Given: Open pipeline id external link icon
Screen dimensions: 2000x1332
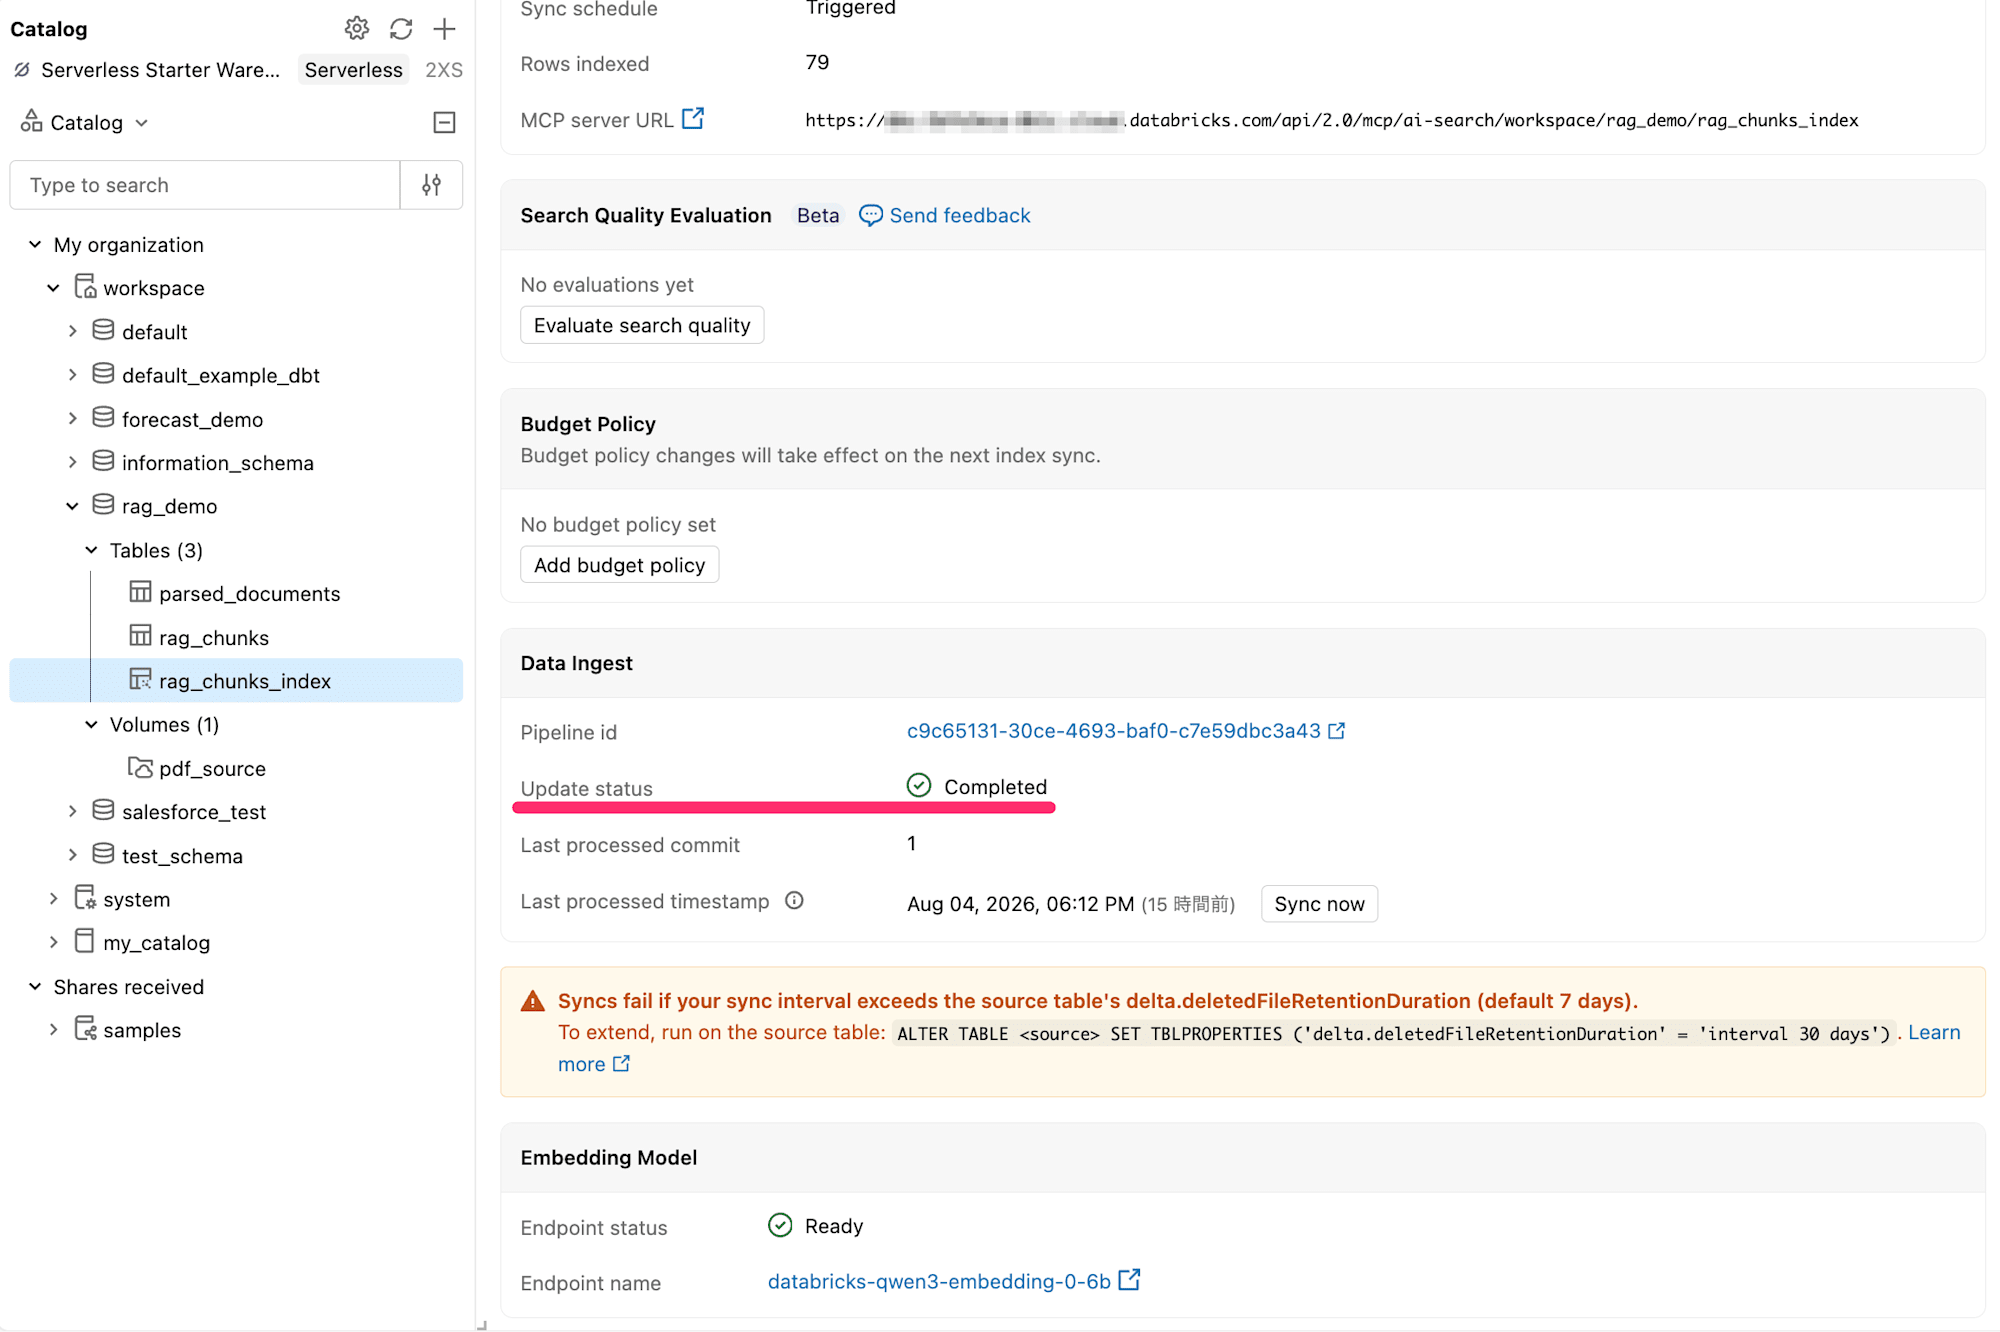Looking at the screenshot, I should pos(1337,731).
